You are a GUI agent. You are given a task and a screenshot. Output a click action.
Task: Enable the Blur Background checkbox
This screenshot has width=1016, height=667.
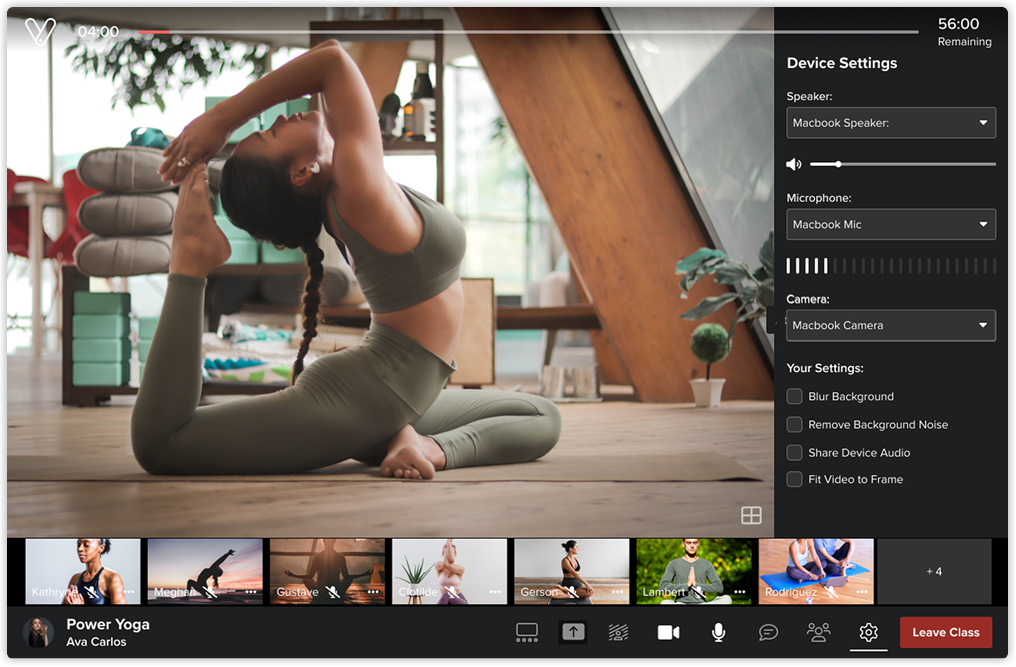[x=794, y=397]
